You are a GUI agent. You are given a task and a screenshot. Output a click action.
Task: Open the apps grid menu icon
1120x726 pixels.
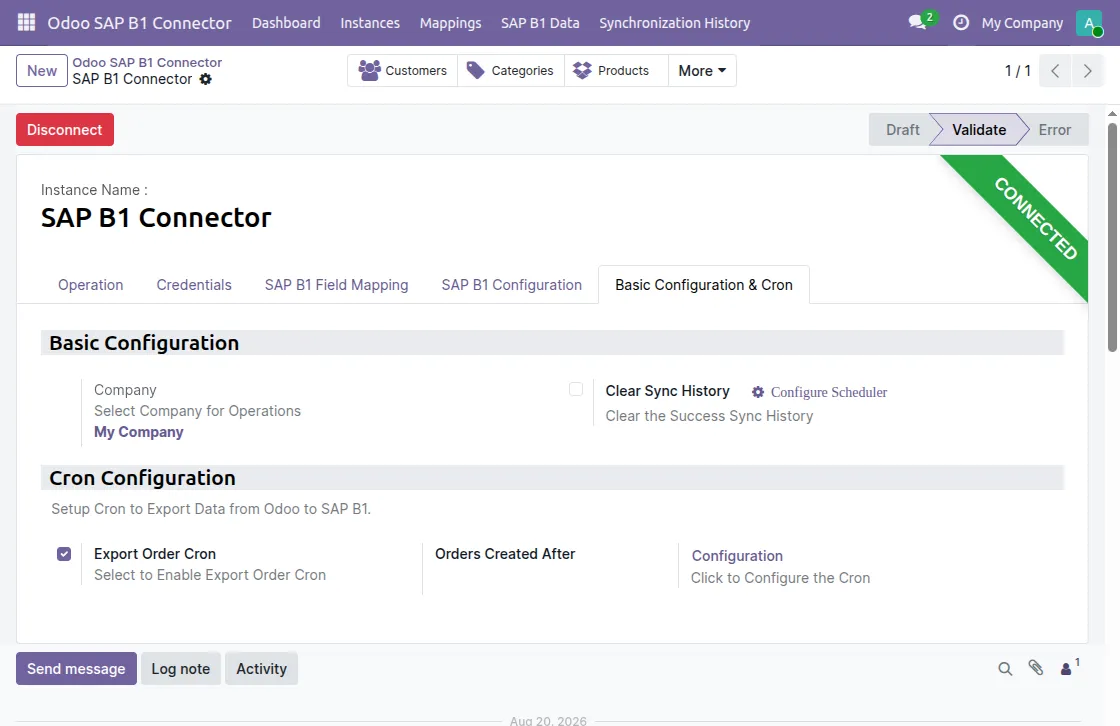coord(26,22)
